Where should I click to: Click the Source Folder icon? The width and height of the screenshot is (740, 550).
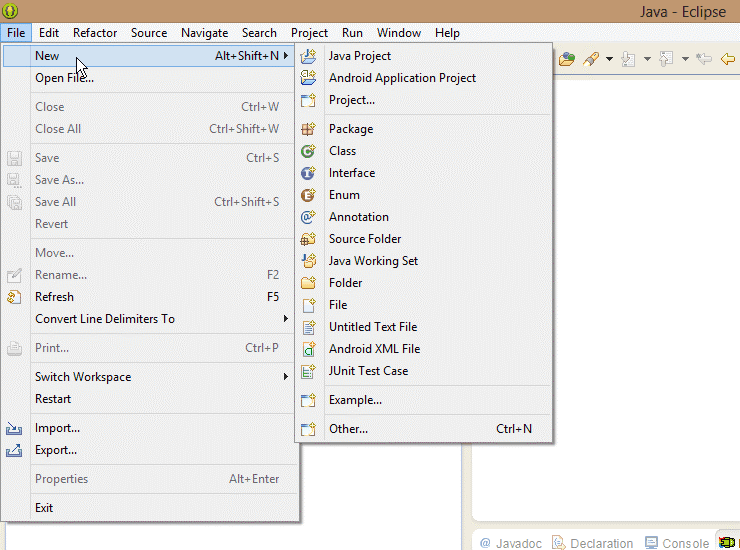point(308,239)
